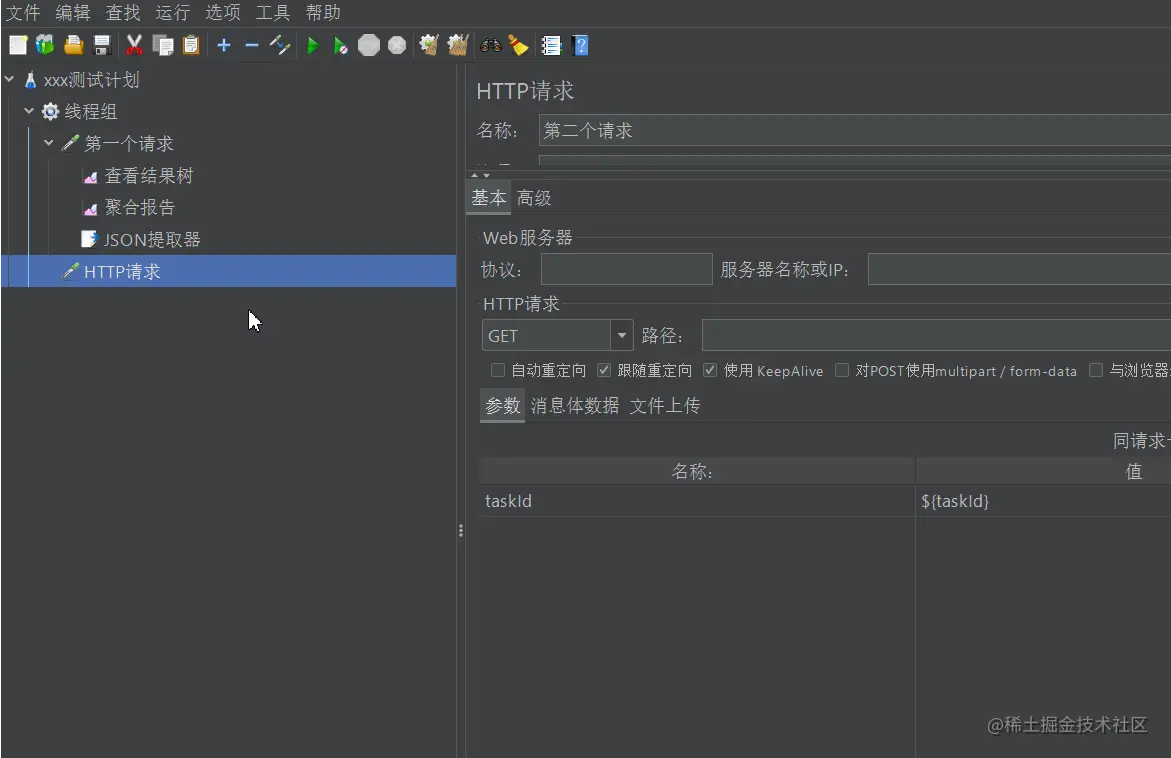Click the chart icon beside 聚合报告
This screenshot has width=1171, height=758.
click(x=90, y=208)
